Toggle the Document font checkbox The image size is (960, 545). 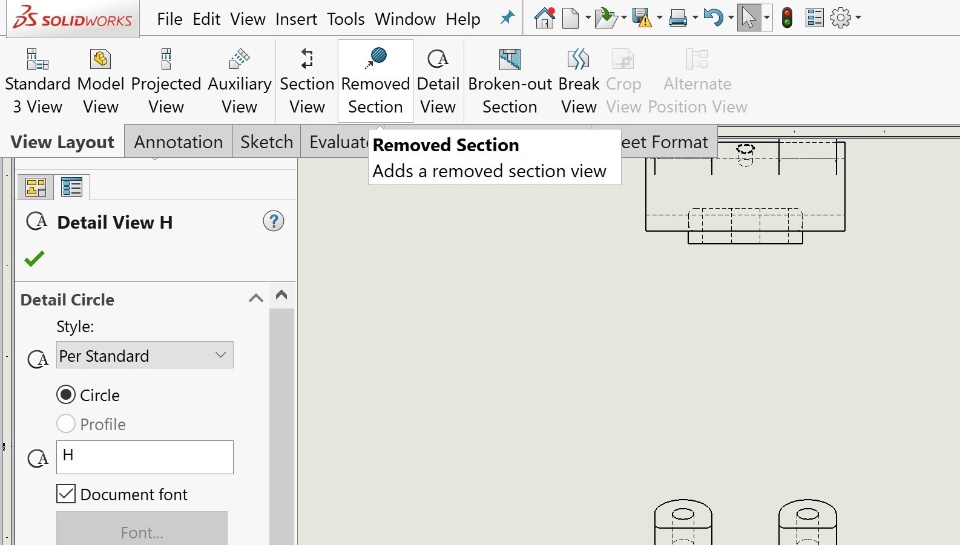click(x=66, y=494)
